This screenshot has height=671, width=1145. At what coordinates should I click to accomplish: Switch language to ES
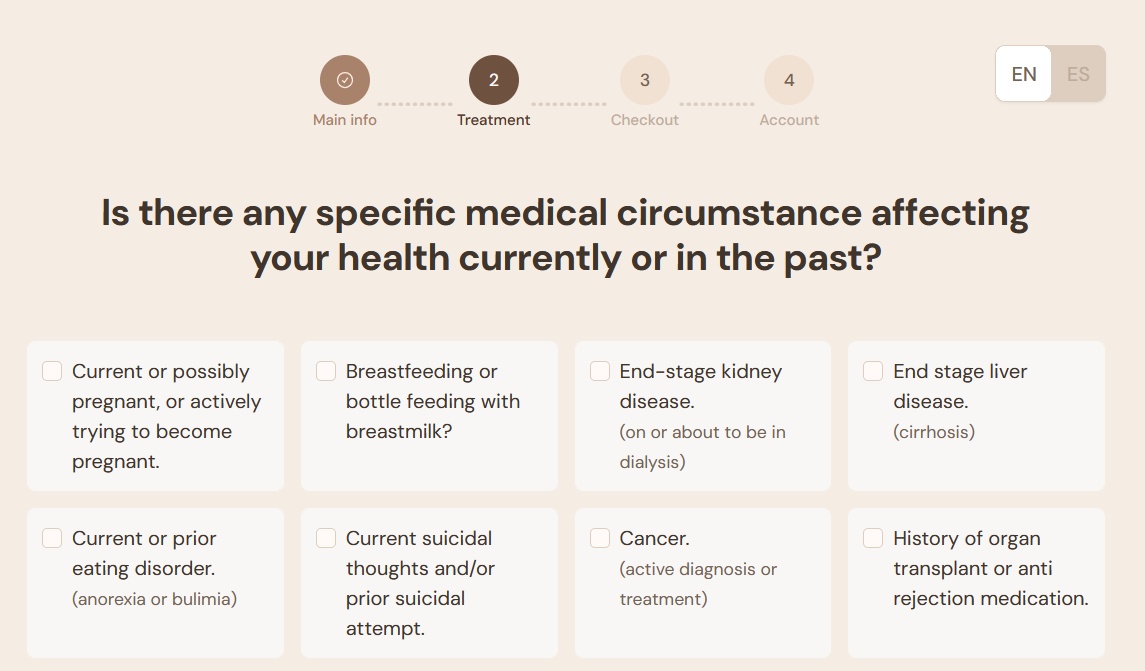pyautogui.click(x=1078, y=74)
